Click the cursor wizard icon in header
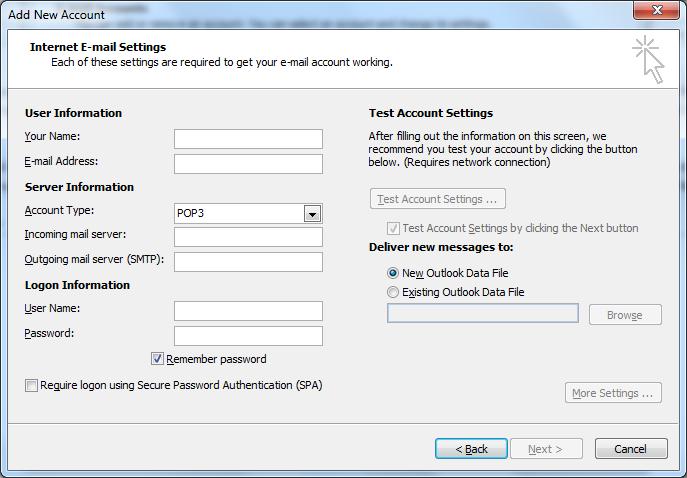687x478 pixels. coord(648,60)
